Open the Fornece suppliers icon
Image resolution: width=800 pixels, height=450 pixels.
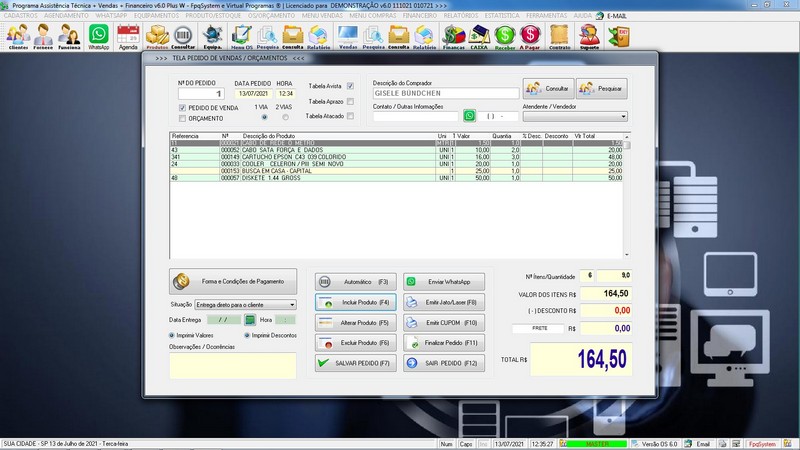click(x=44, y=37)
